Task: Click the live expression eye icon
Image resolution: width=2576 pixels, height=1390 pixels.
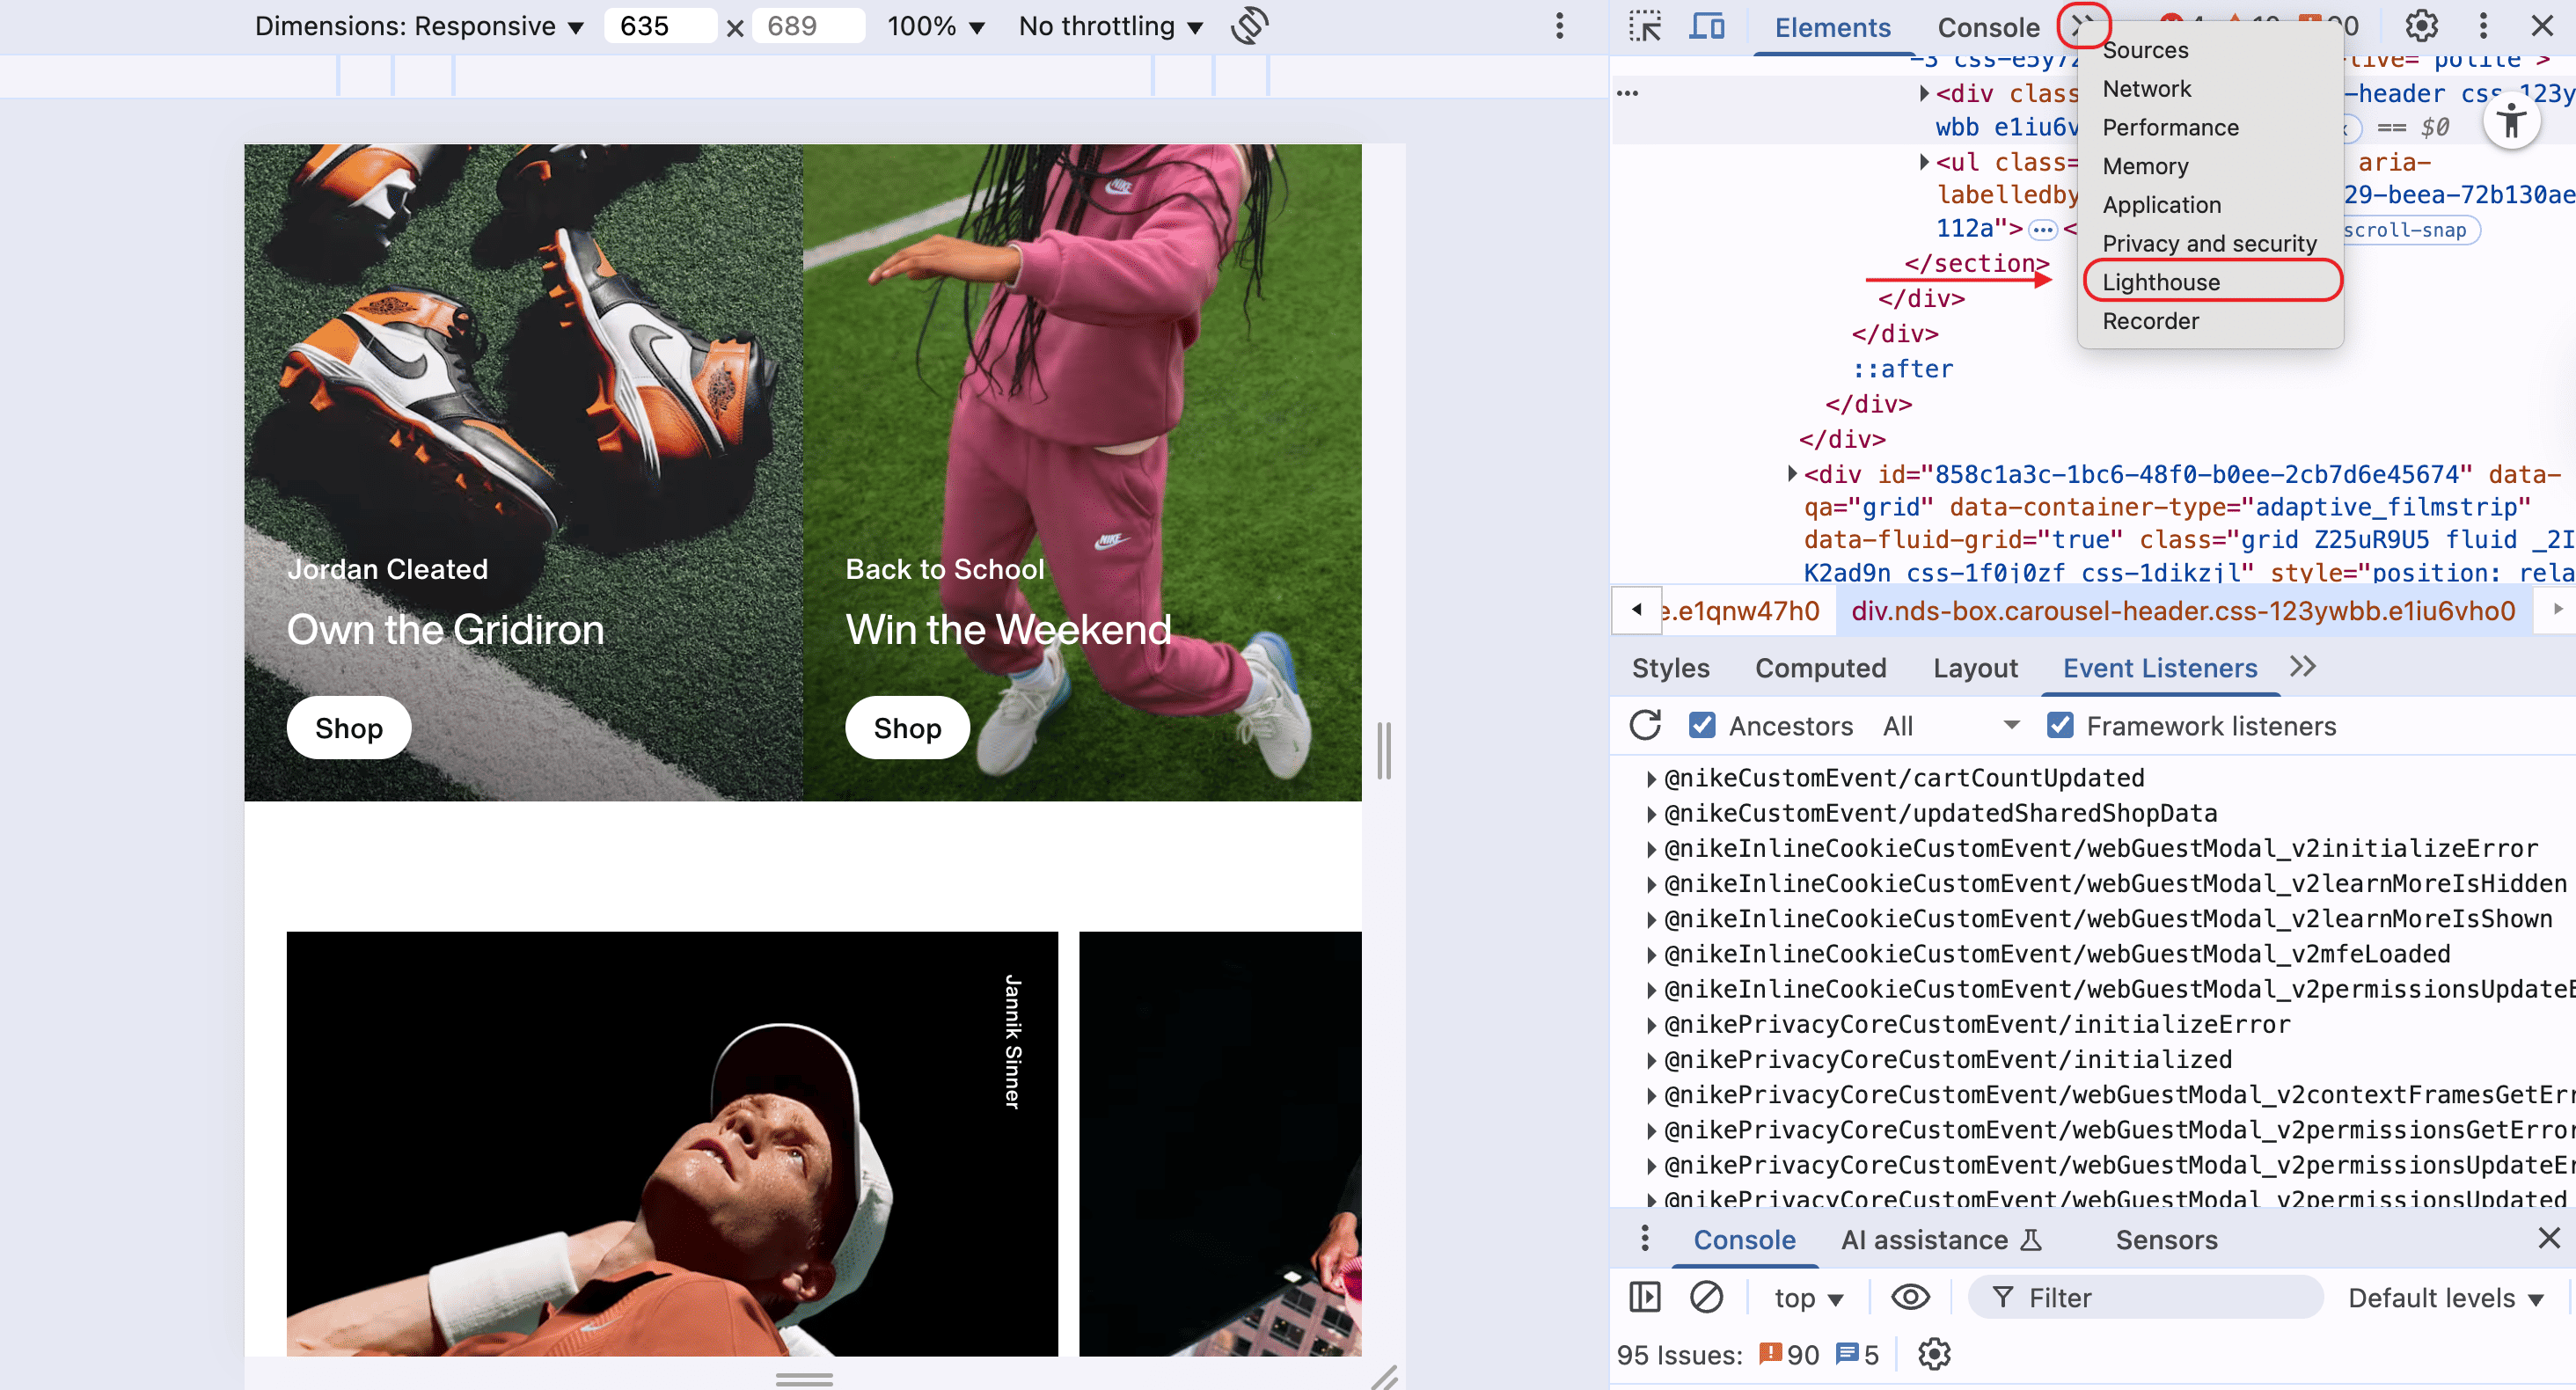Action: tap(1910, 1297)
